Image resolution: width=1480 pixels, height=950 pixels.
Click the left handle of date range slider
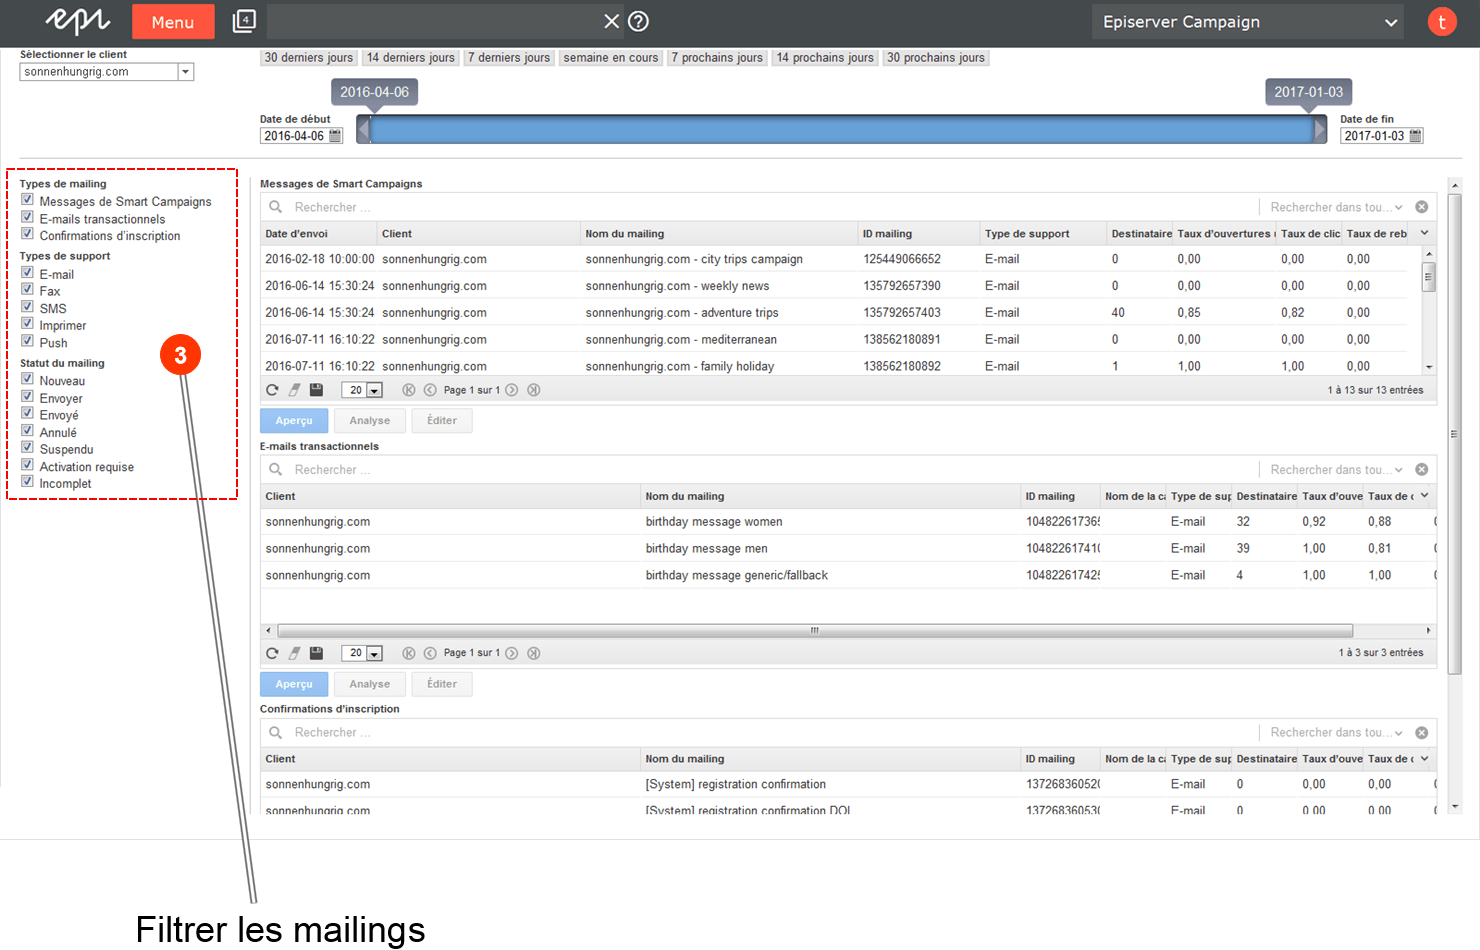tap(363, 129)
